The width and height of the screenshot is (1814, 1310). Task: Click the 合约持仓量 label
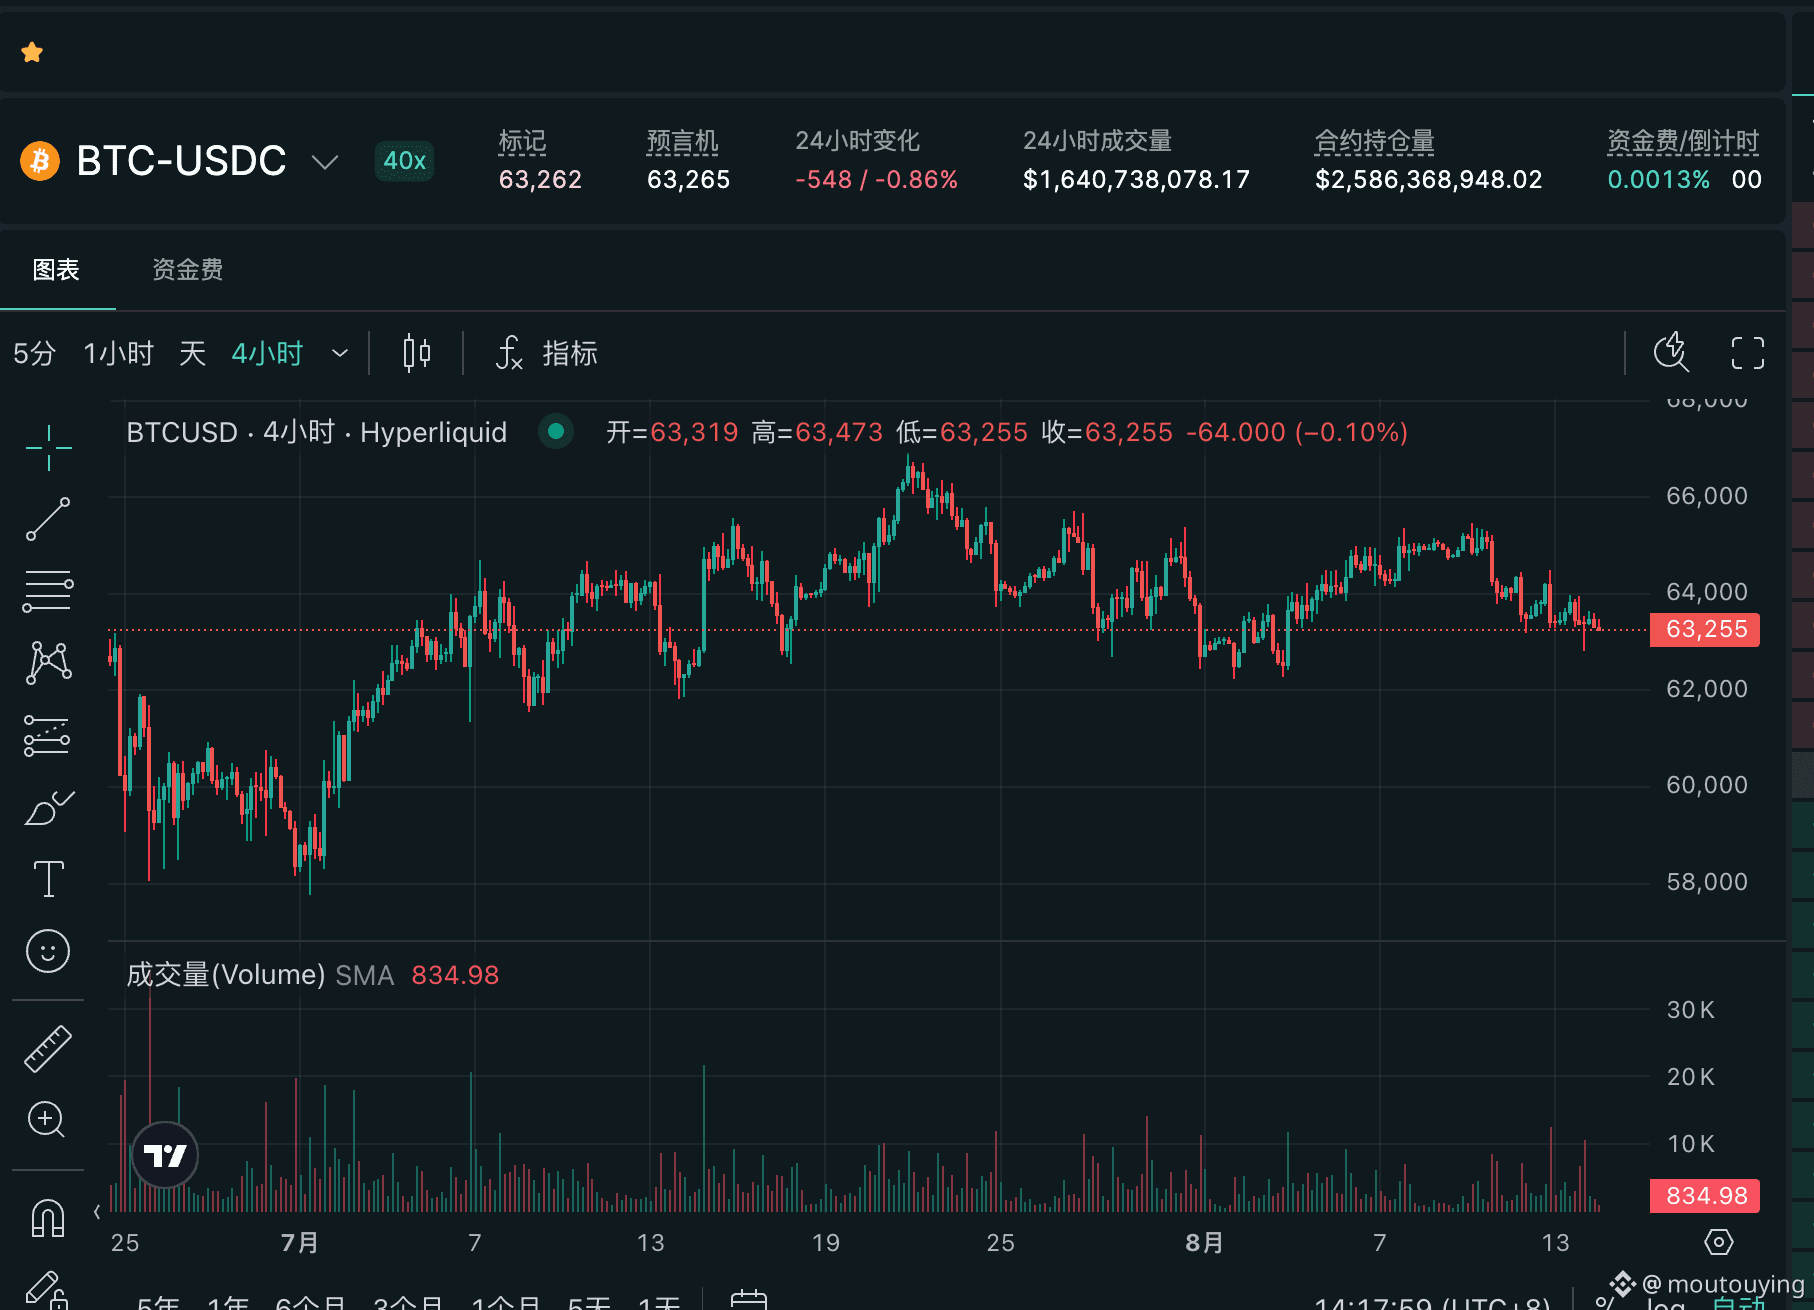click(x=1374, y=141)
